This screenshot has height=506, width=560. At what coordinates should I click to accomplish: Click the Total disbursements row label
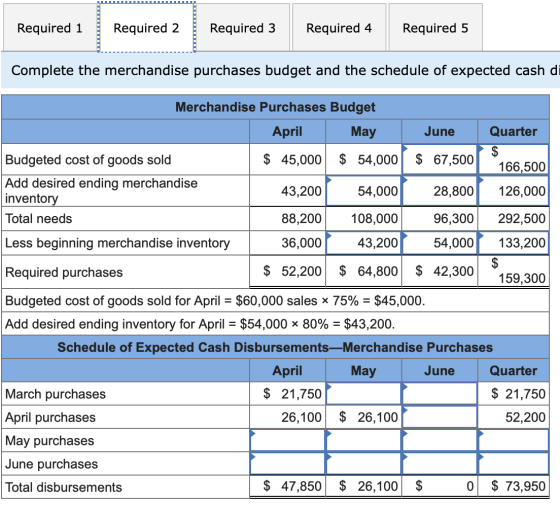pos(64,487)
